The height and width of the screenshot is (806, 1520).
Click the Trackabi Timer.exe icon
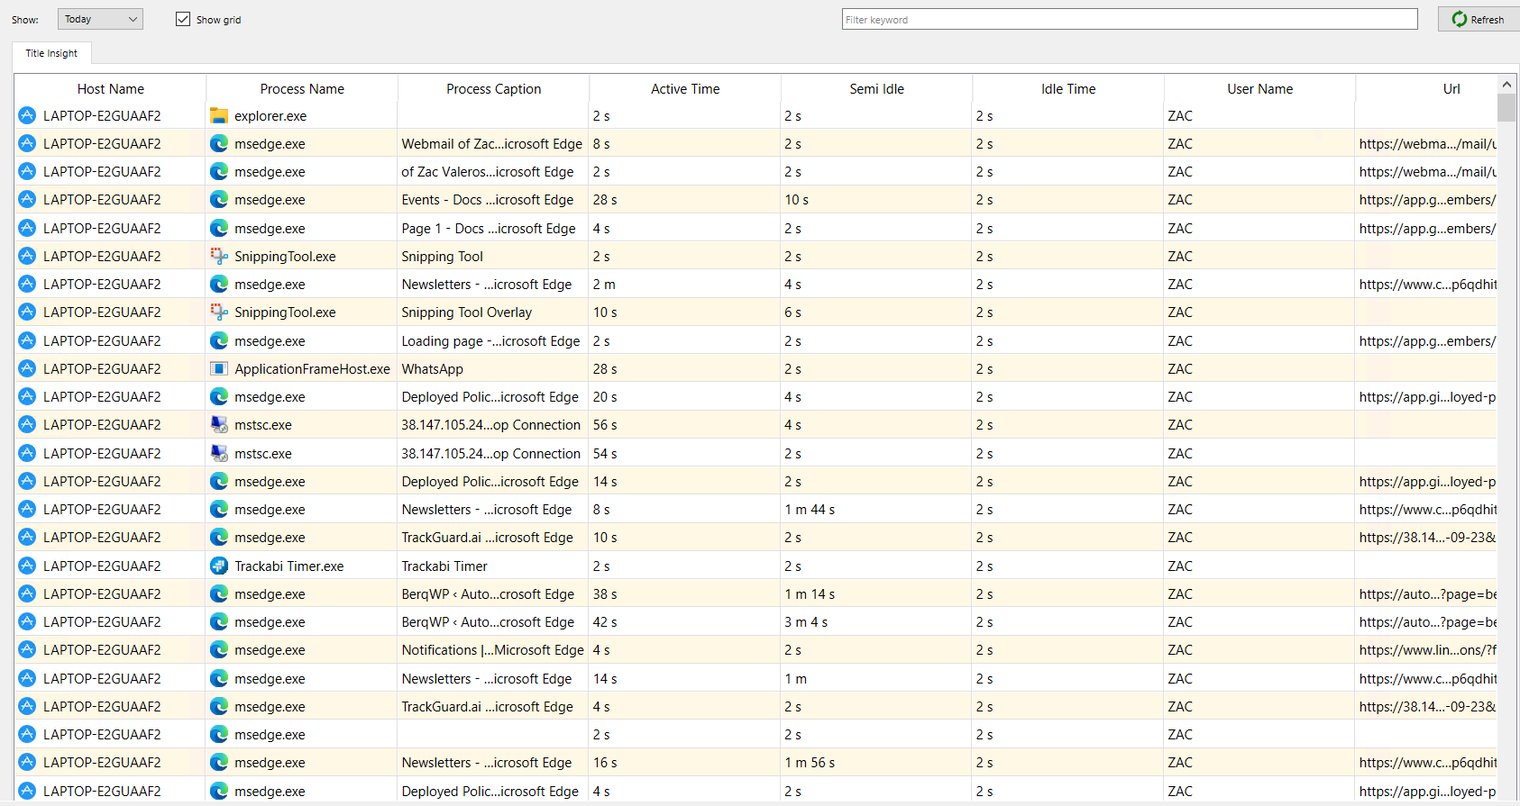pos(218,566)
